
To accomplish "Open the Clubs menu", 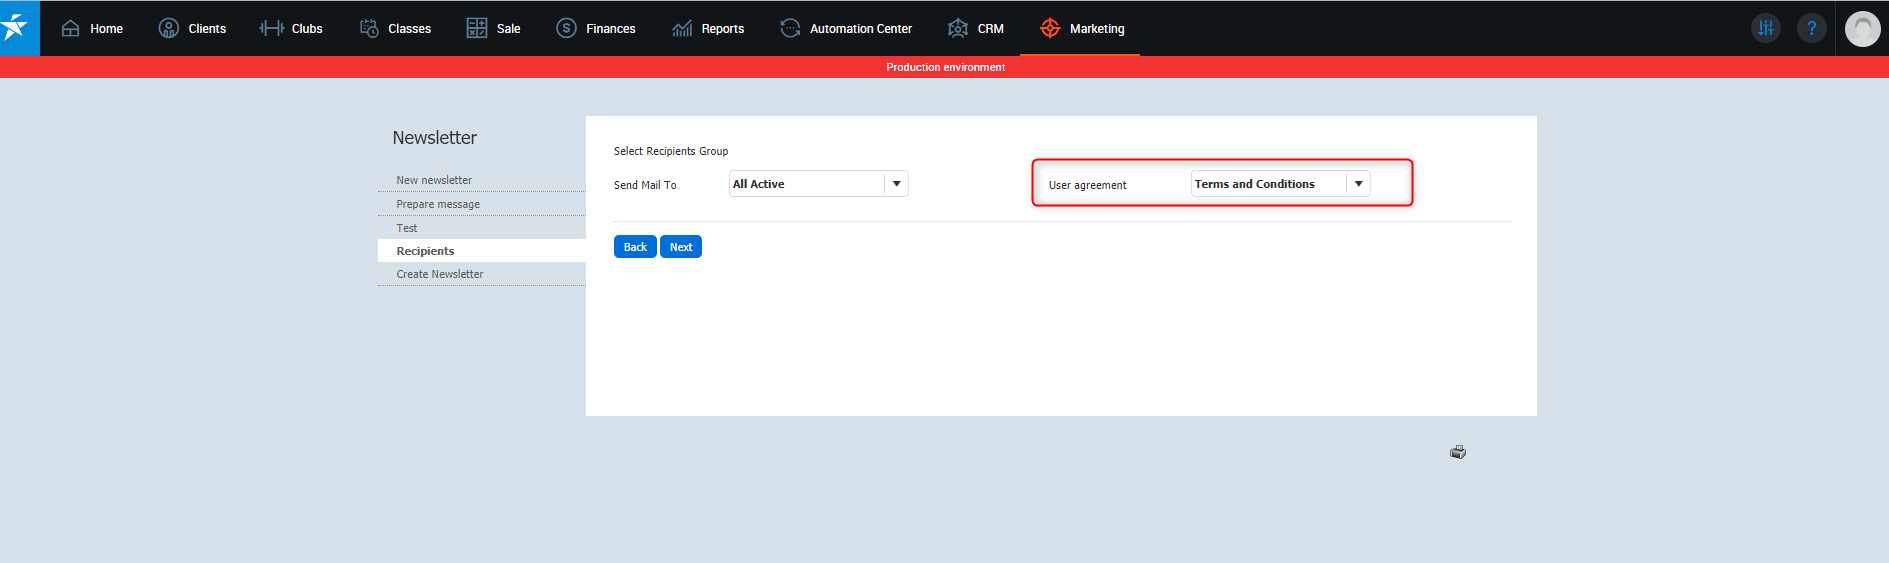I will [x=291, y=28].
